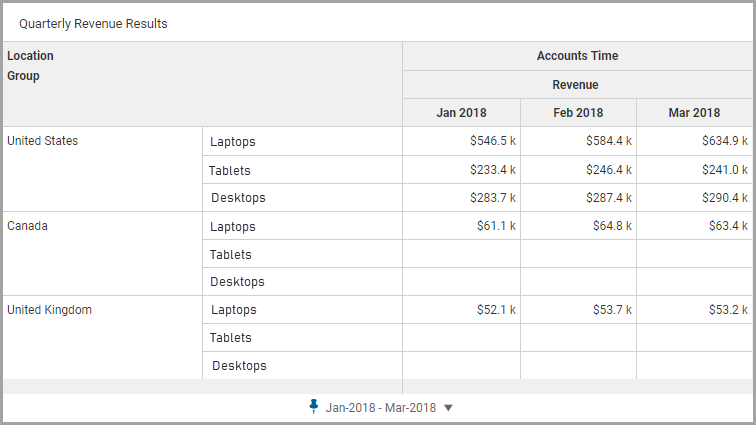Select the $546.5 k cell
756x425 pixels.
(461, 141)
